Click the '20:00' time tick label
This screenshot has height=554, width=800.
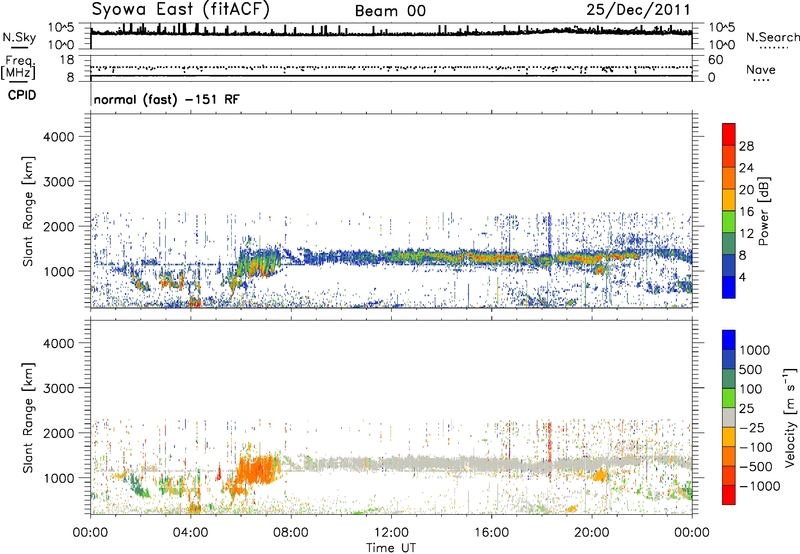(x=591, y=533)
